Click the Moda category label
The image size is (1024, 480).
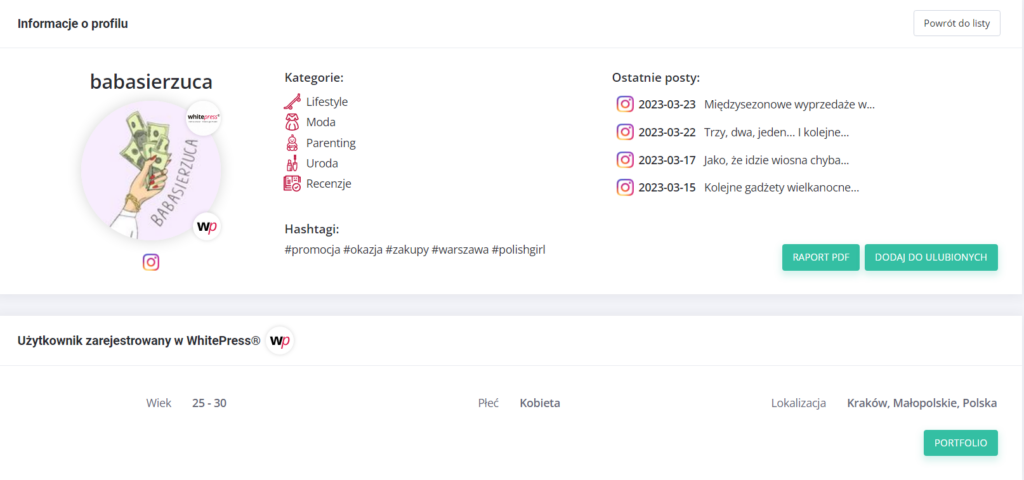[321, 122]
